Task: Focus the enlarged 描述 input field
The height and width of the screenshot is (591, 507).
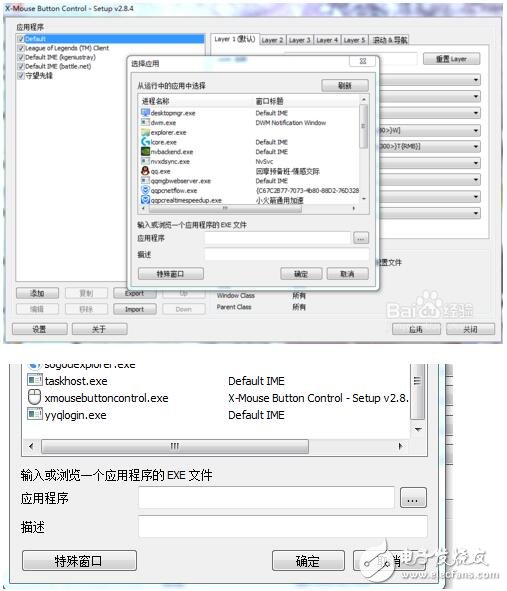Action: [283, 527]
